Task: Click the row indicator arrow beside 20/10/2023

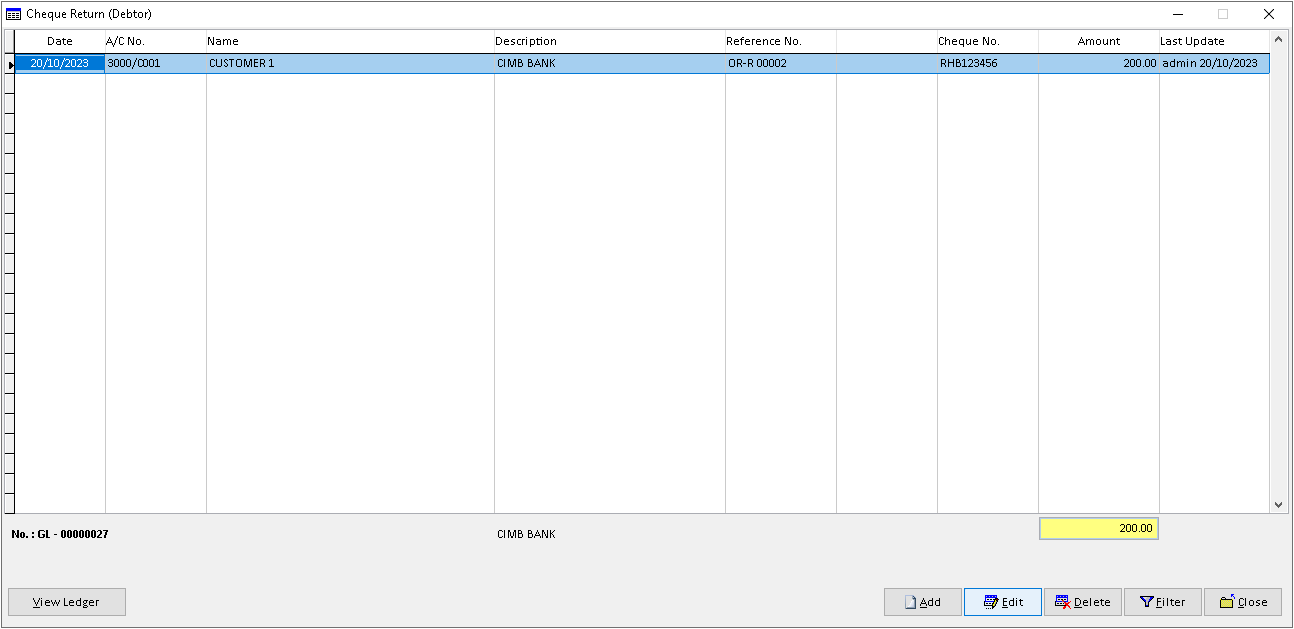Action: [13, 63]
